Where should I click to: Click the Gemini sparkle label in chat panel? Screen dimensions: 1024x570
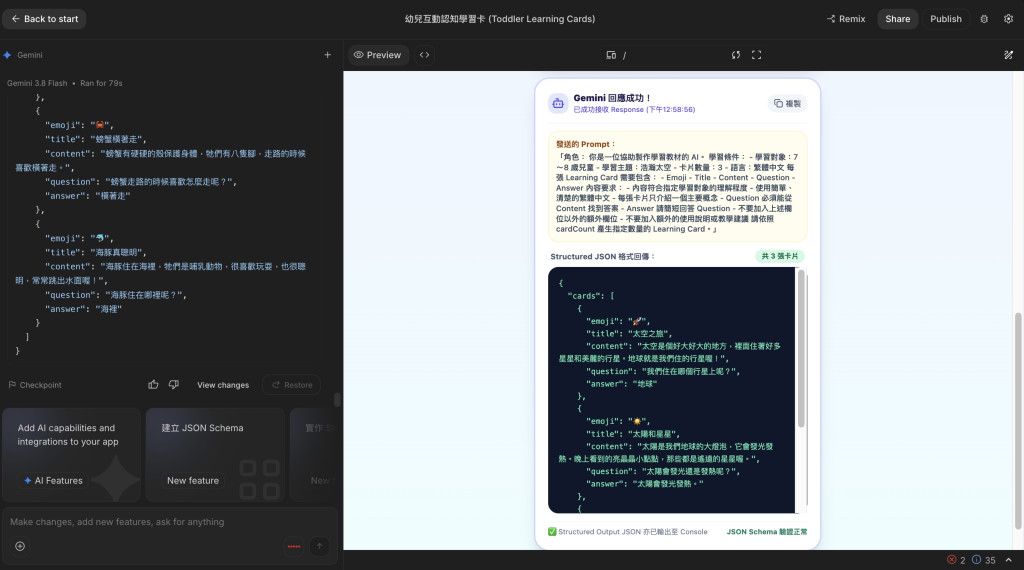coord(23,55)
